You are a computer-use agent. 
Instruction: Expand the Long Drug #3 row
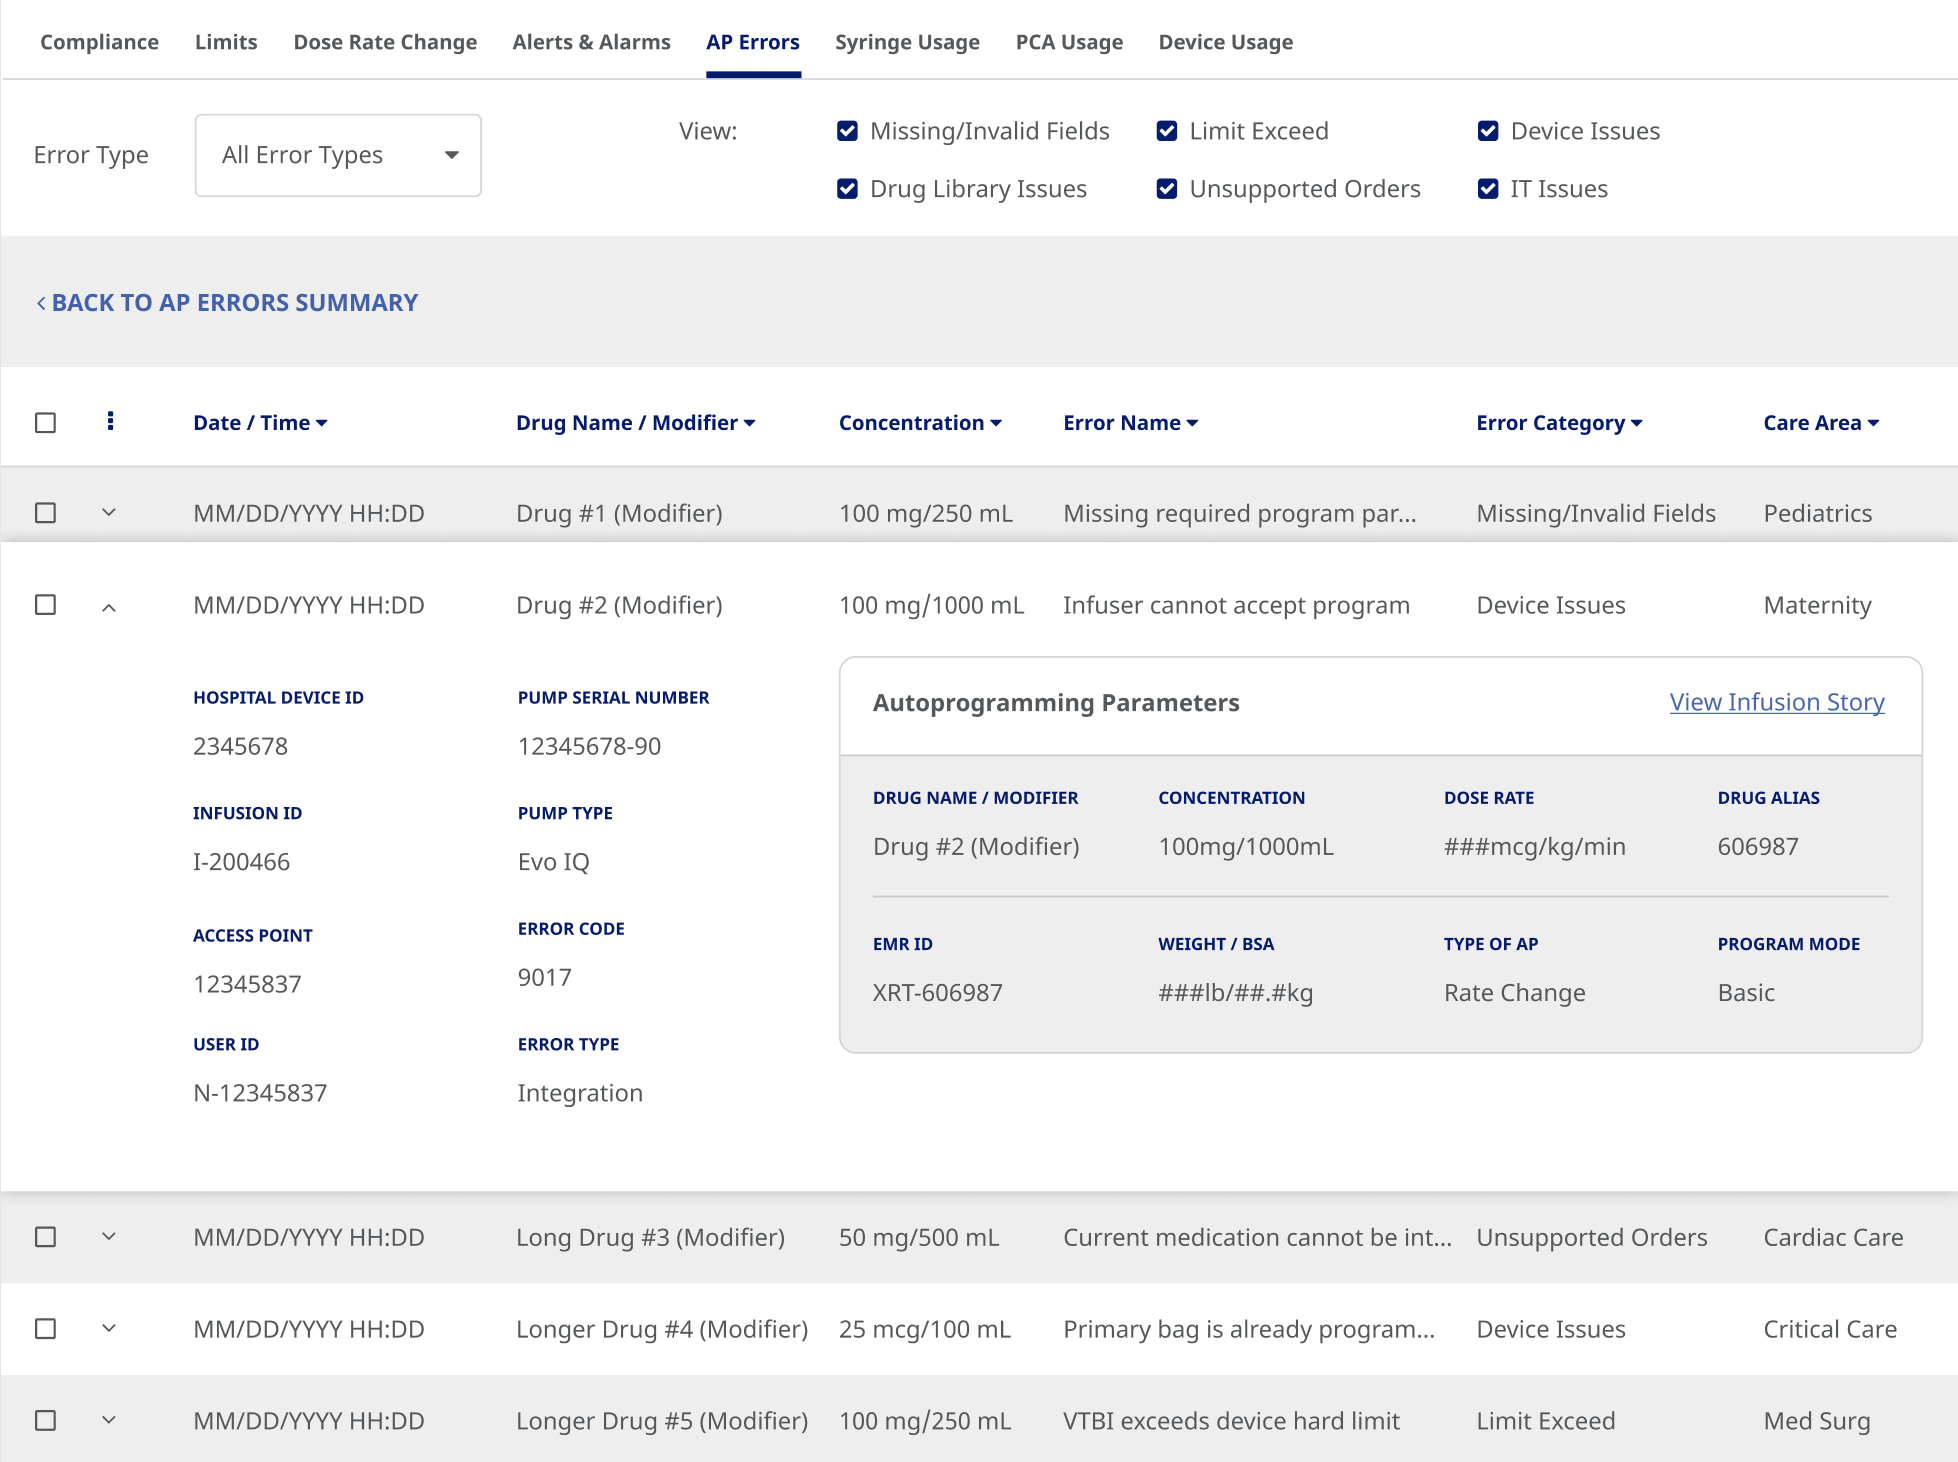109,1237
